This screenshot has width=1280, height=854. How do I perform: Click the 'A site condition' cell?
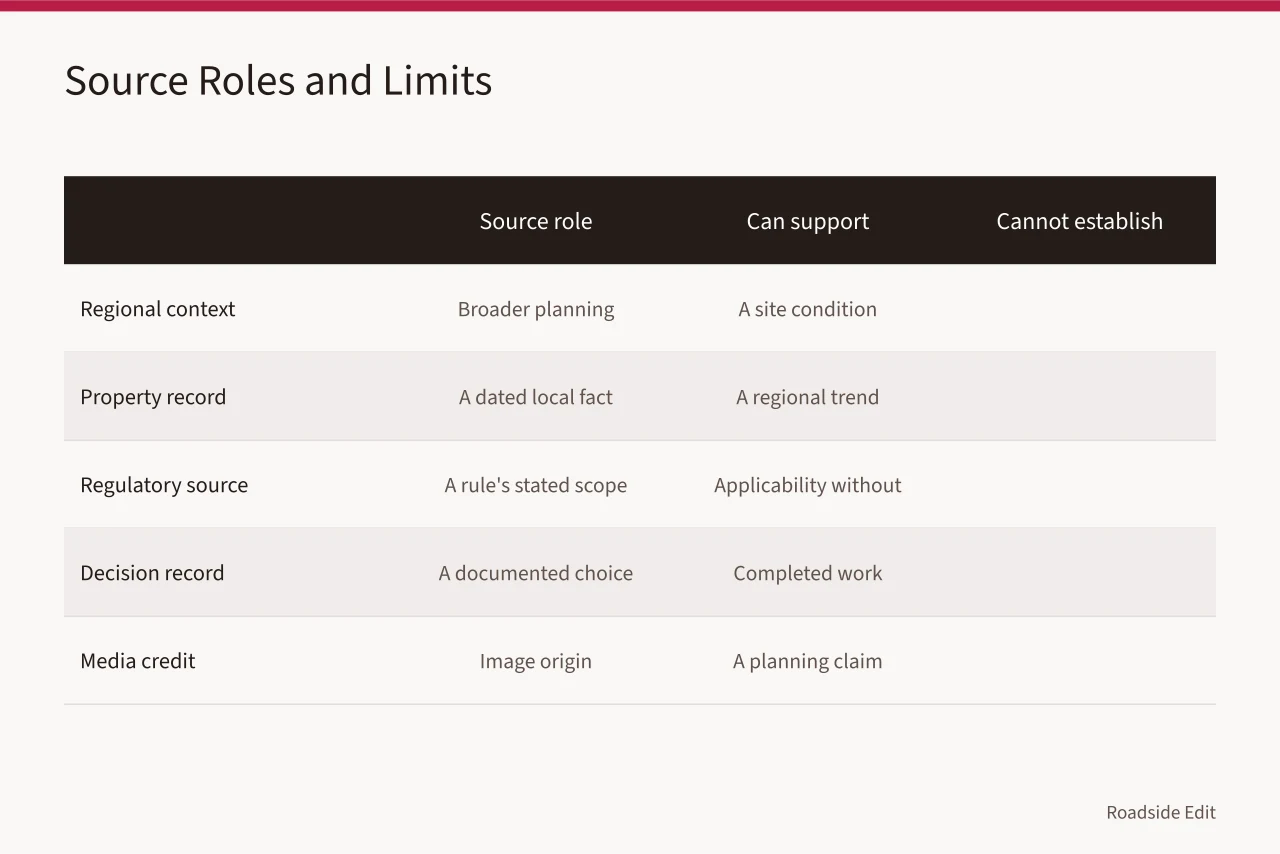click(x=808, y=309)
